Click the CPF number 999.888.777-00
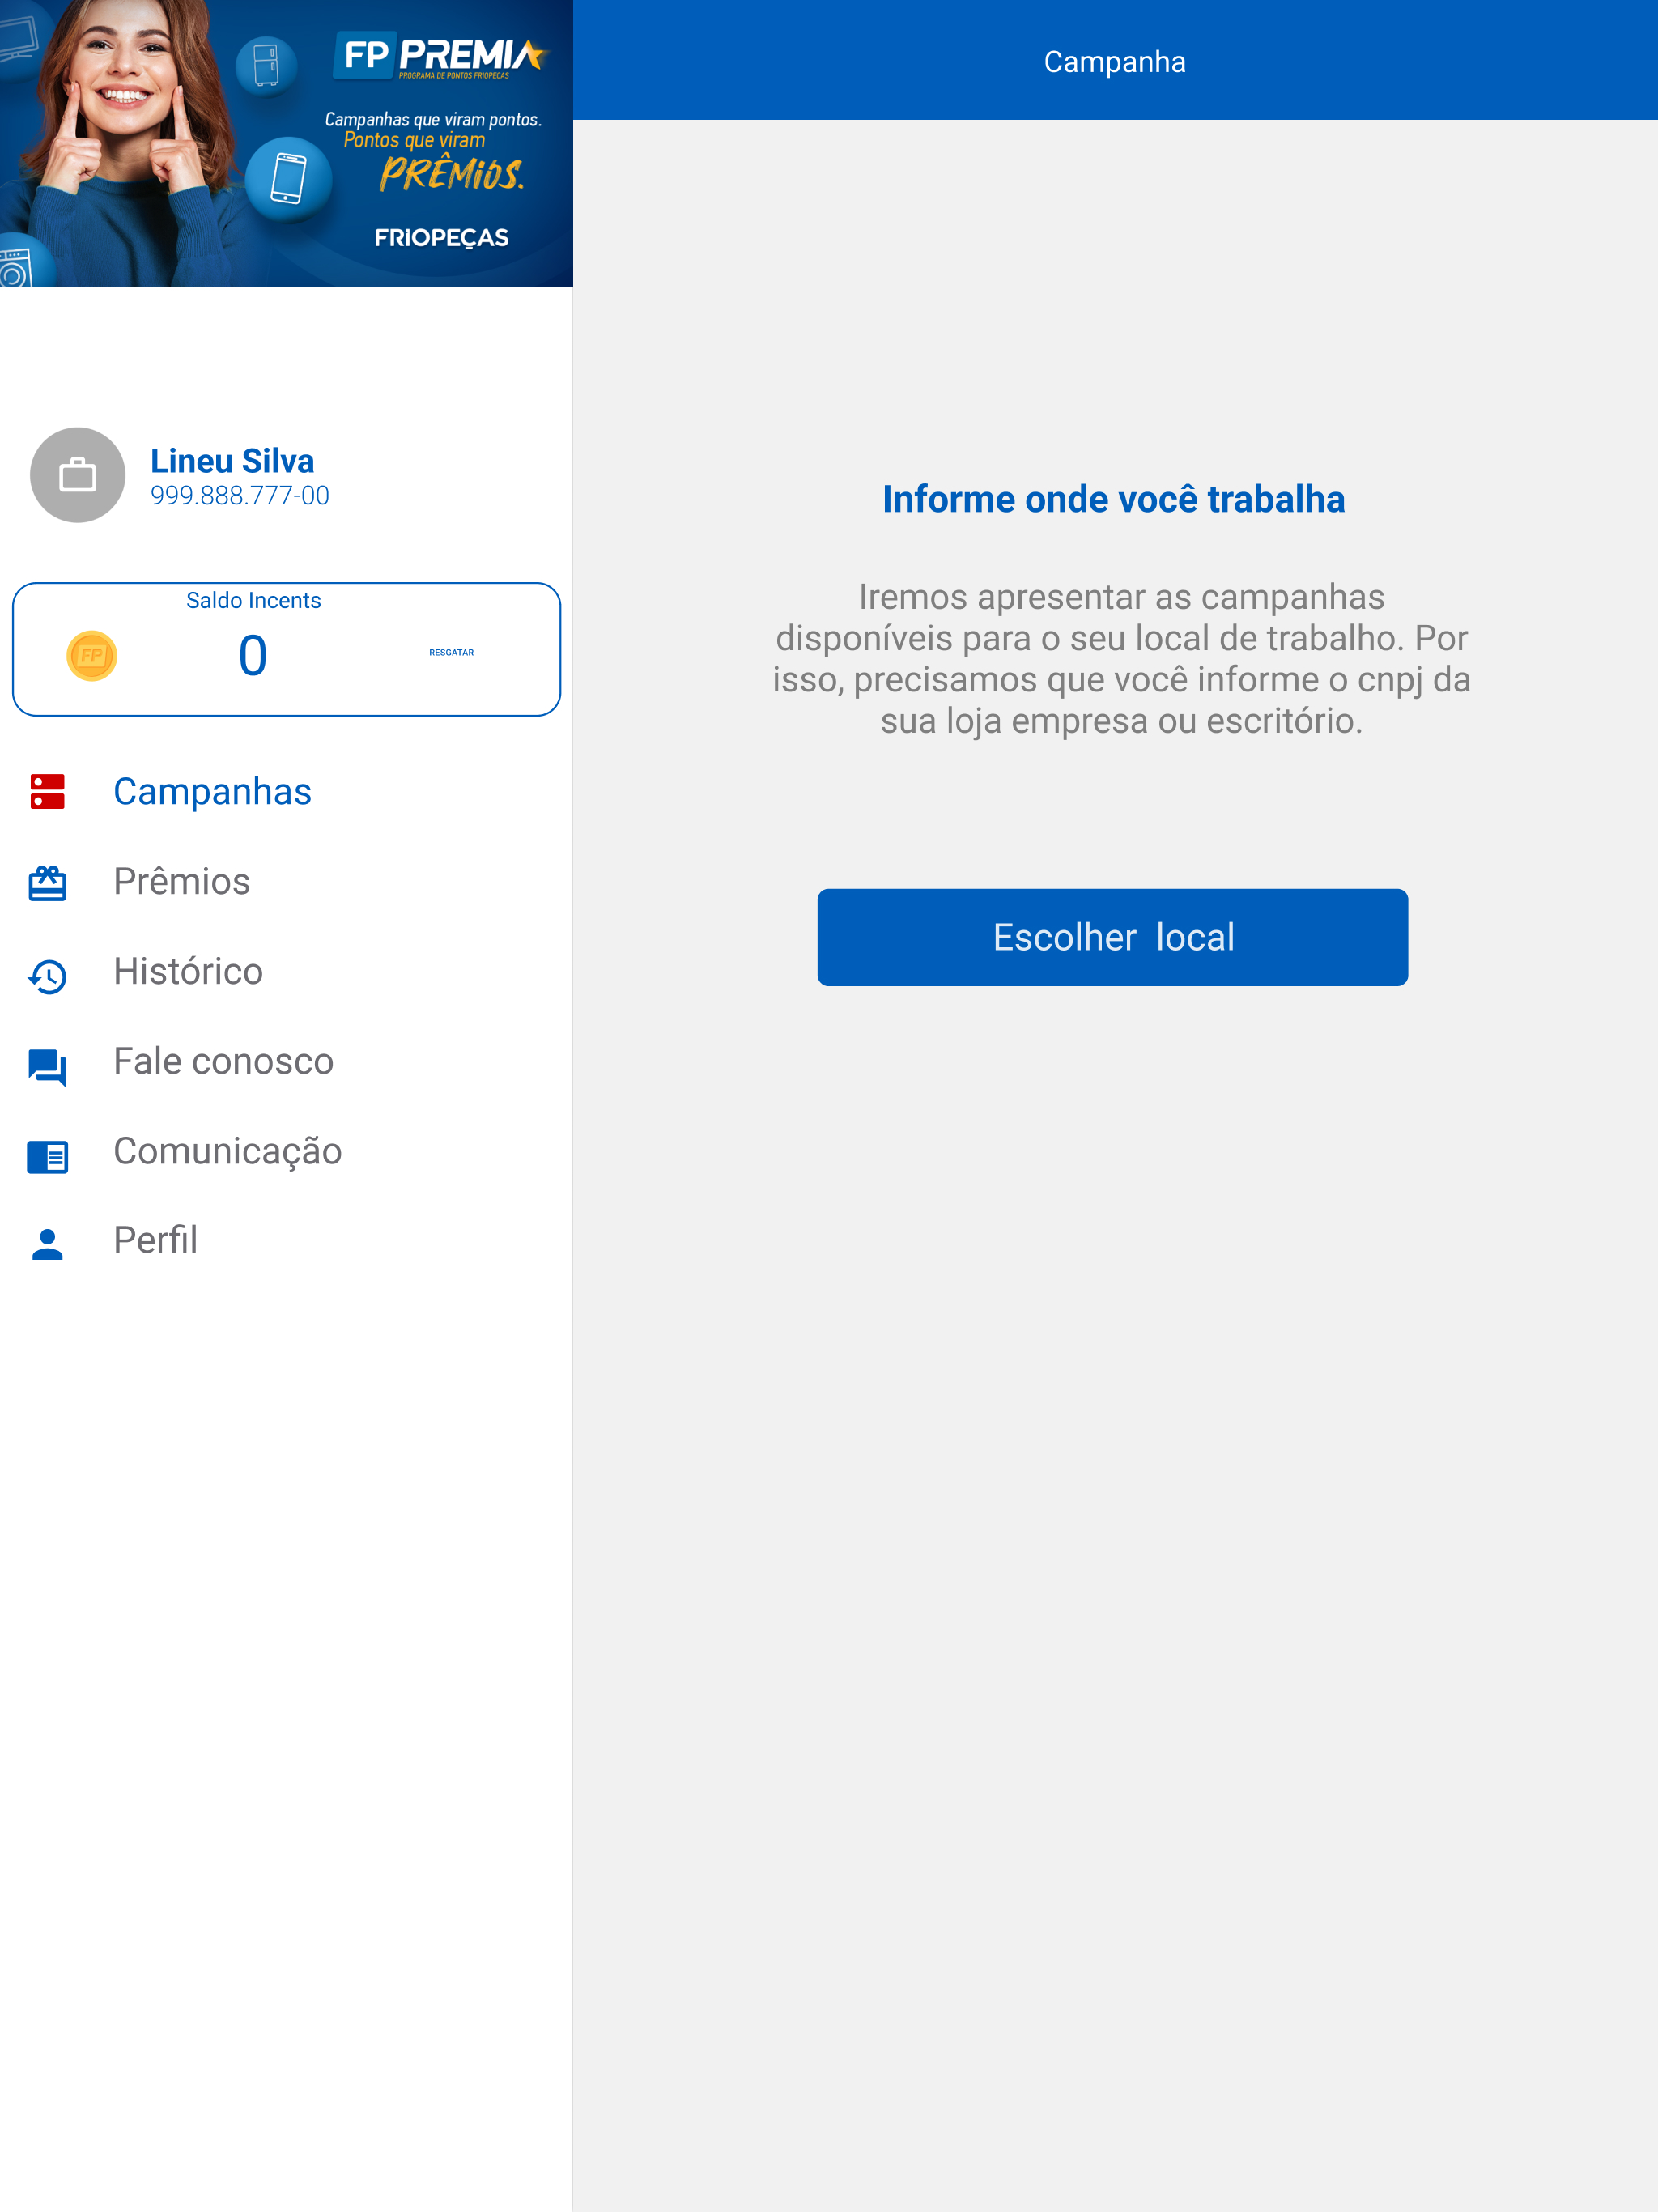This screenshot has width=1658, height=2212. [x=240, y=496]
